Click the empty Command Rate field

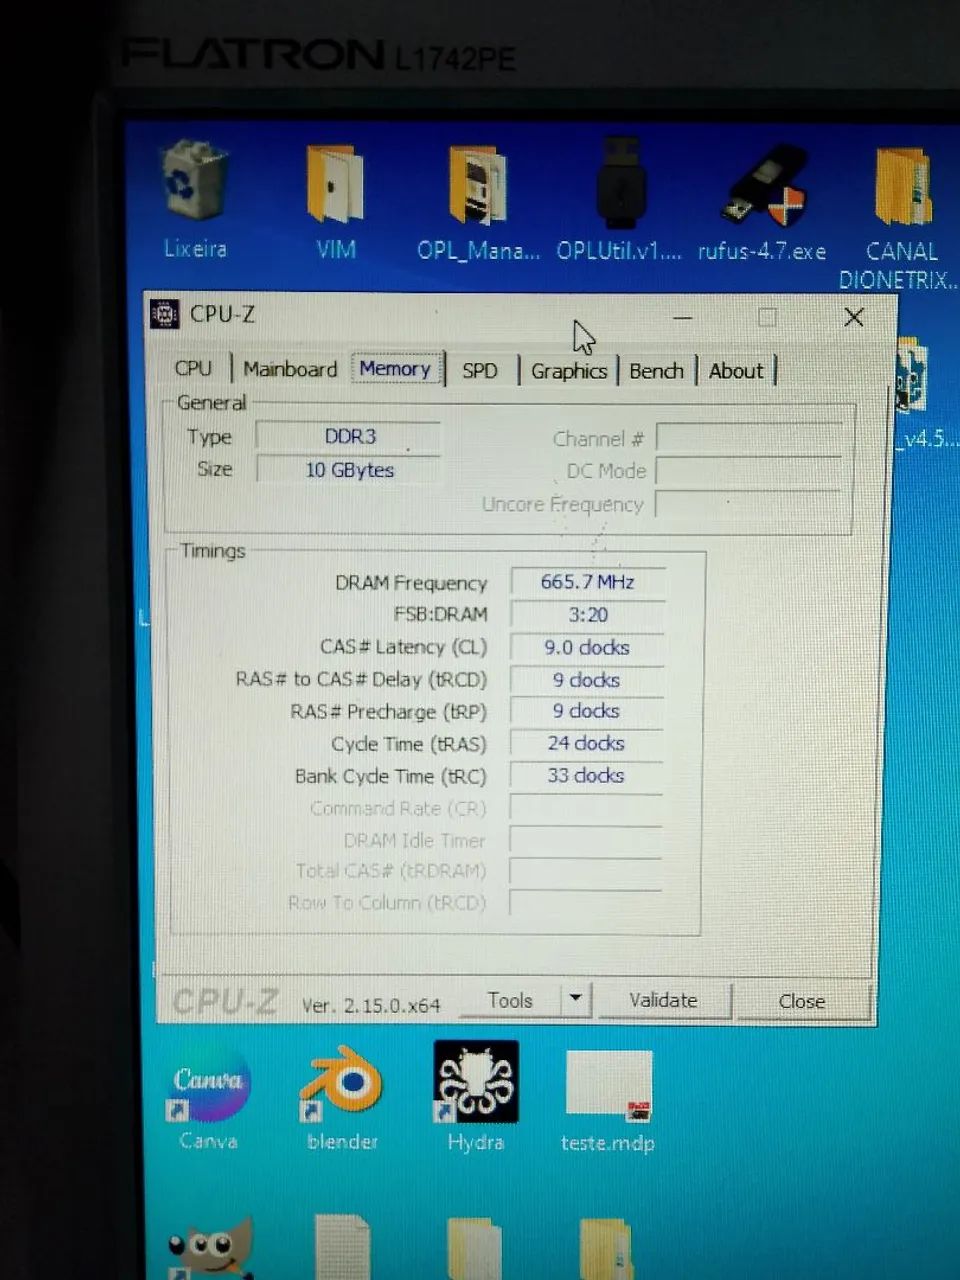tap(586, 808)
